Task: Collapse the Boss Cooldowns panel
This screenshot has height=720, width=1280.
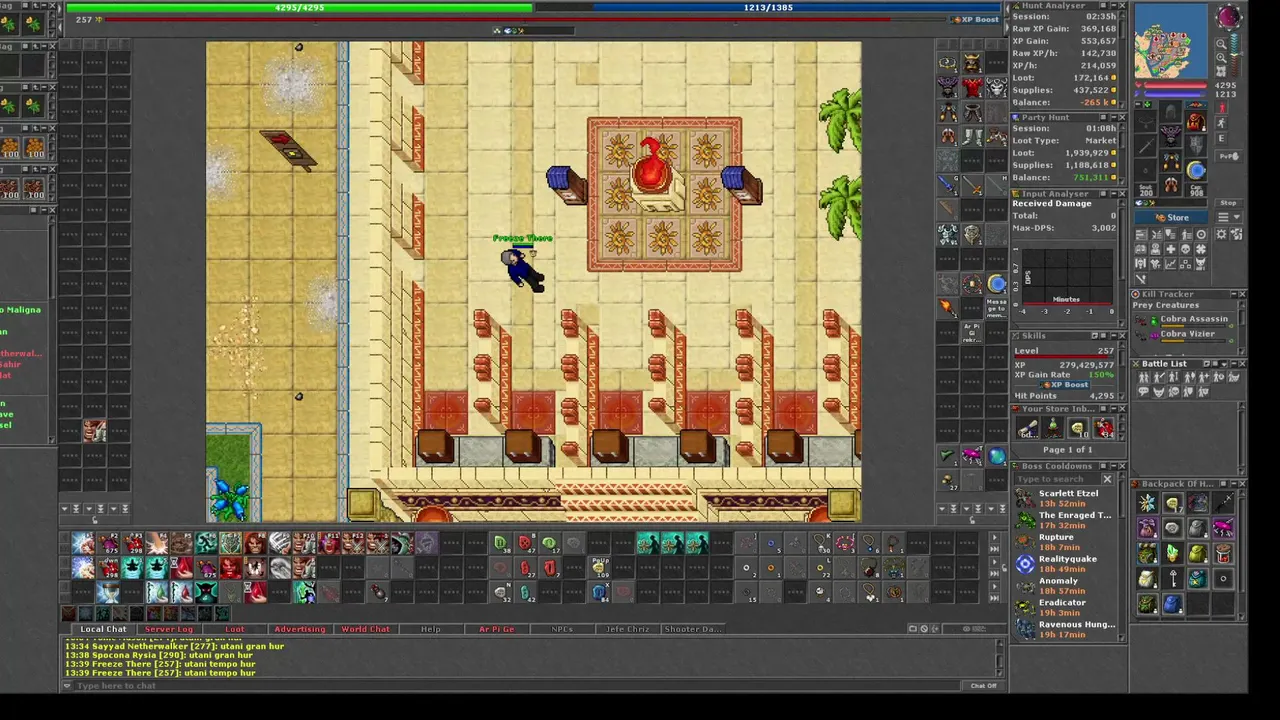Action: 1112,466
